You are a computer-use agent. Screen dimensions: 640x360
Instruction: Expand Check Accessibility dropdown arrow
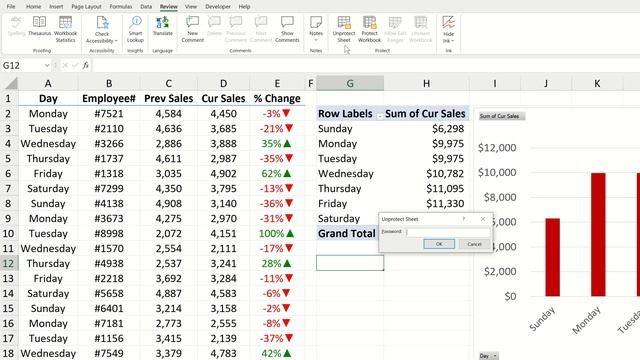[x=116, y=41]
